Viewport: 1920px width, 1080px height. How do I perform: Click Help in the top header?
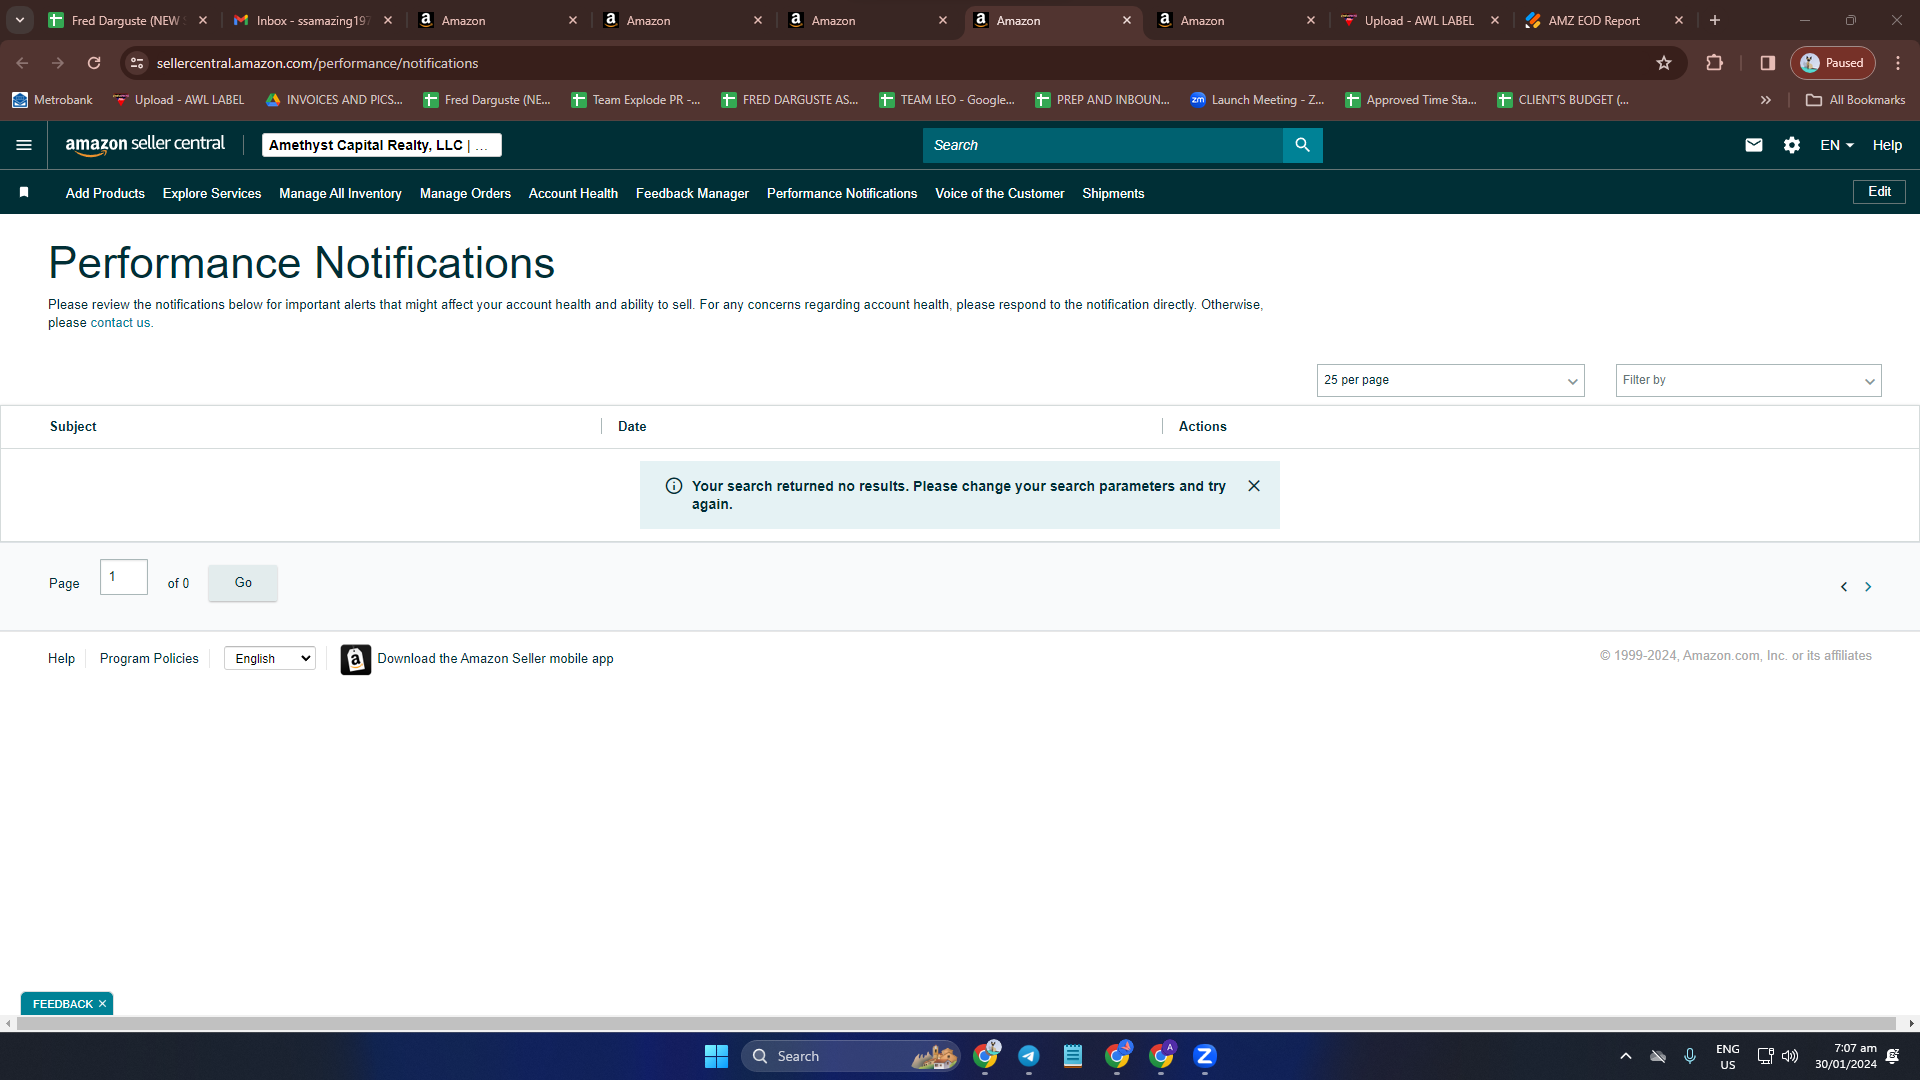pyautogui.click(x=1887, y=145)
